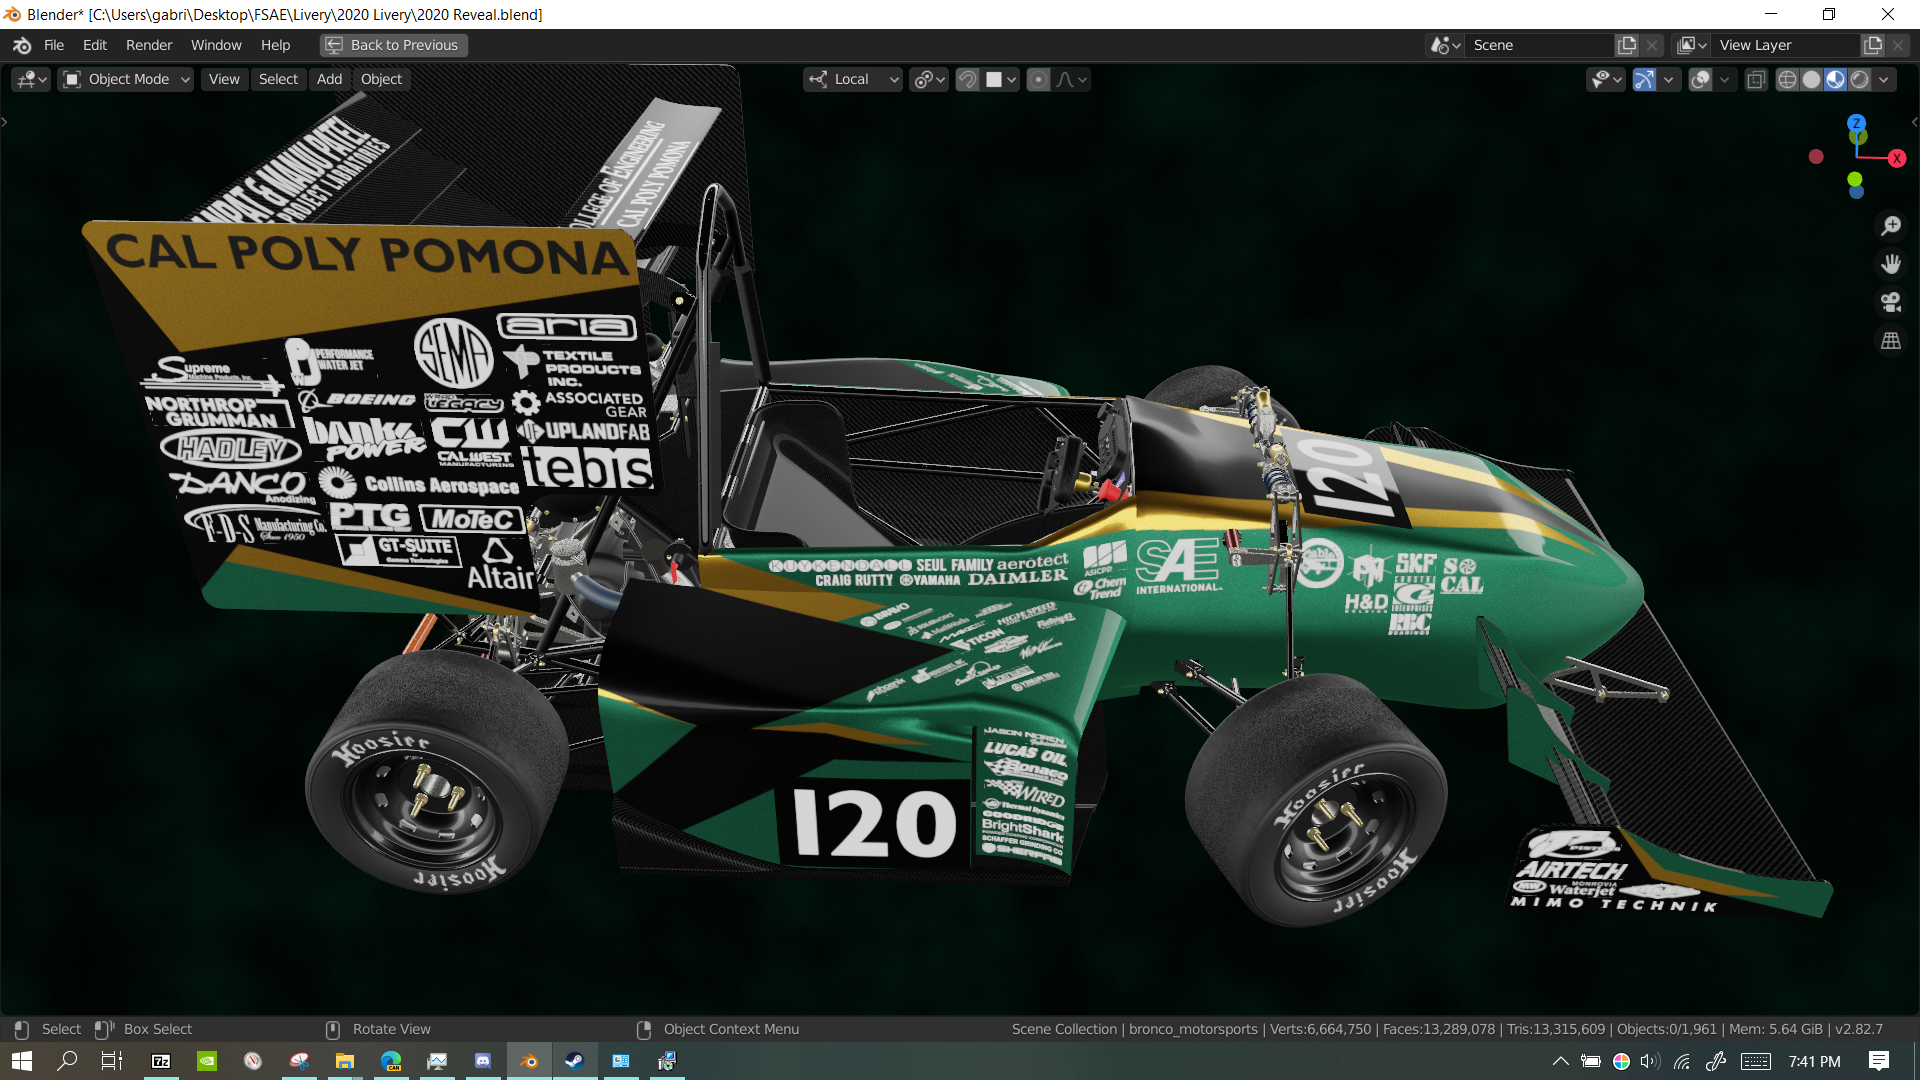Expand the right sidebar arrow

[1914, 122]
